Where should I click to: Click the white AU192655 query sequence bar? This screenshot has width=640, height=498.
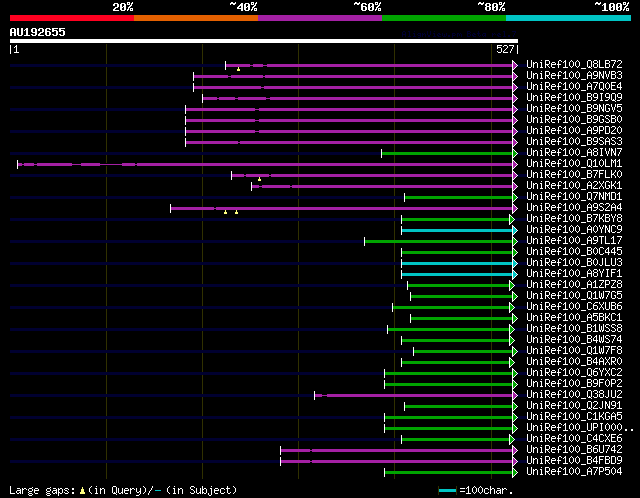coord(264,41)
